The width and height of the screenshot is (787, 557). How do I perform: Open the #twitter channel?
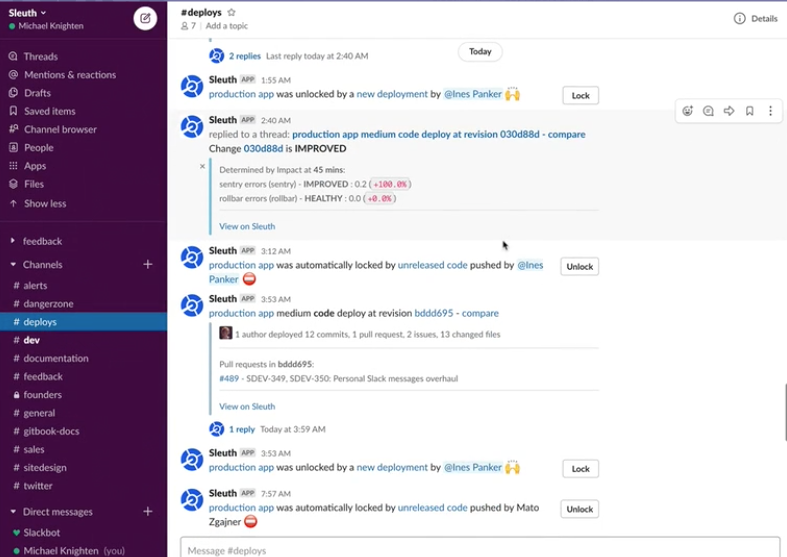[83, 486]
